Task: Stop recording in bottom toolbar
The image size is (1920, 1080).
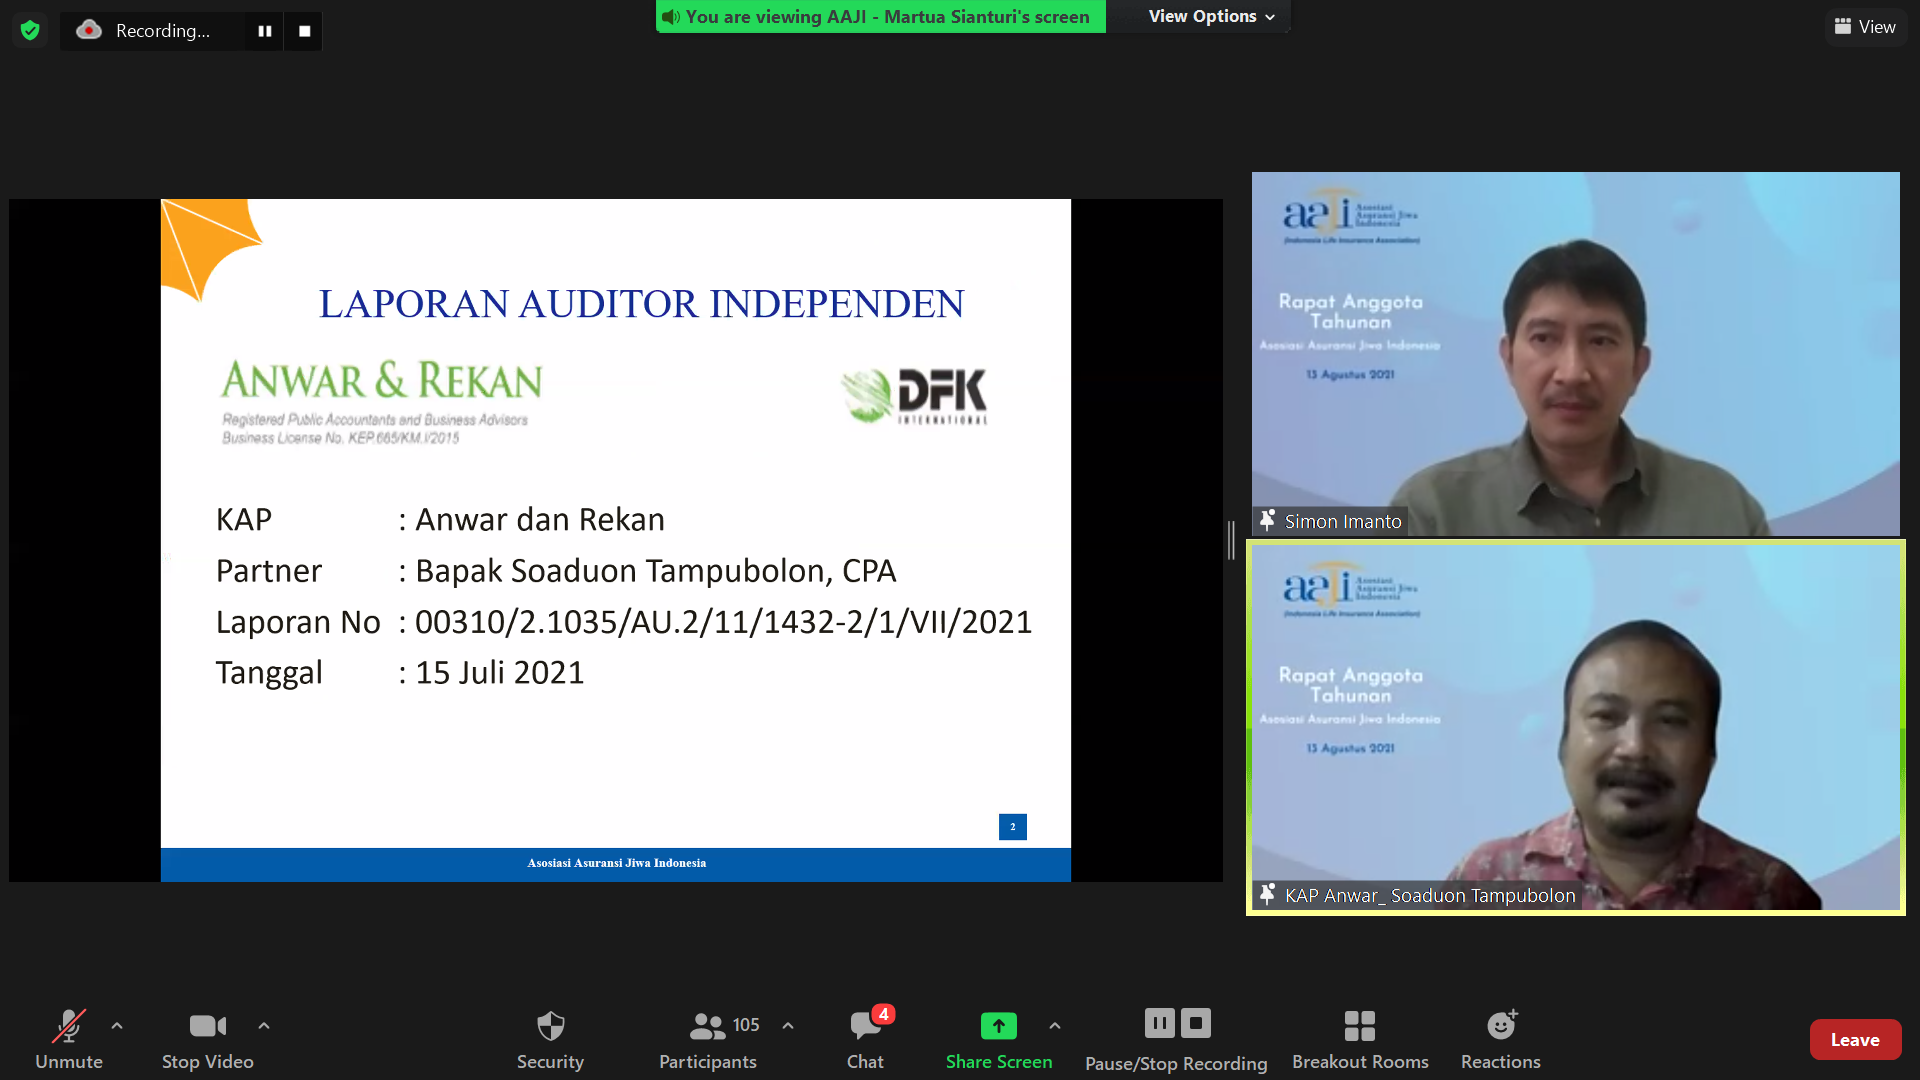Action: pyautogui.click(x=1196, y=1023)
